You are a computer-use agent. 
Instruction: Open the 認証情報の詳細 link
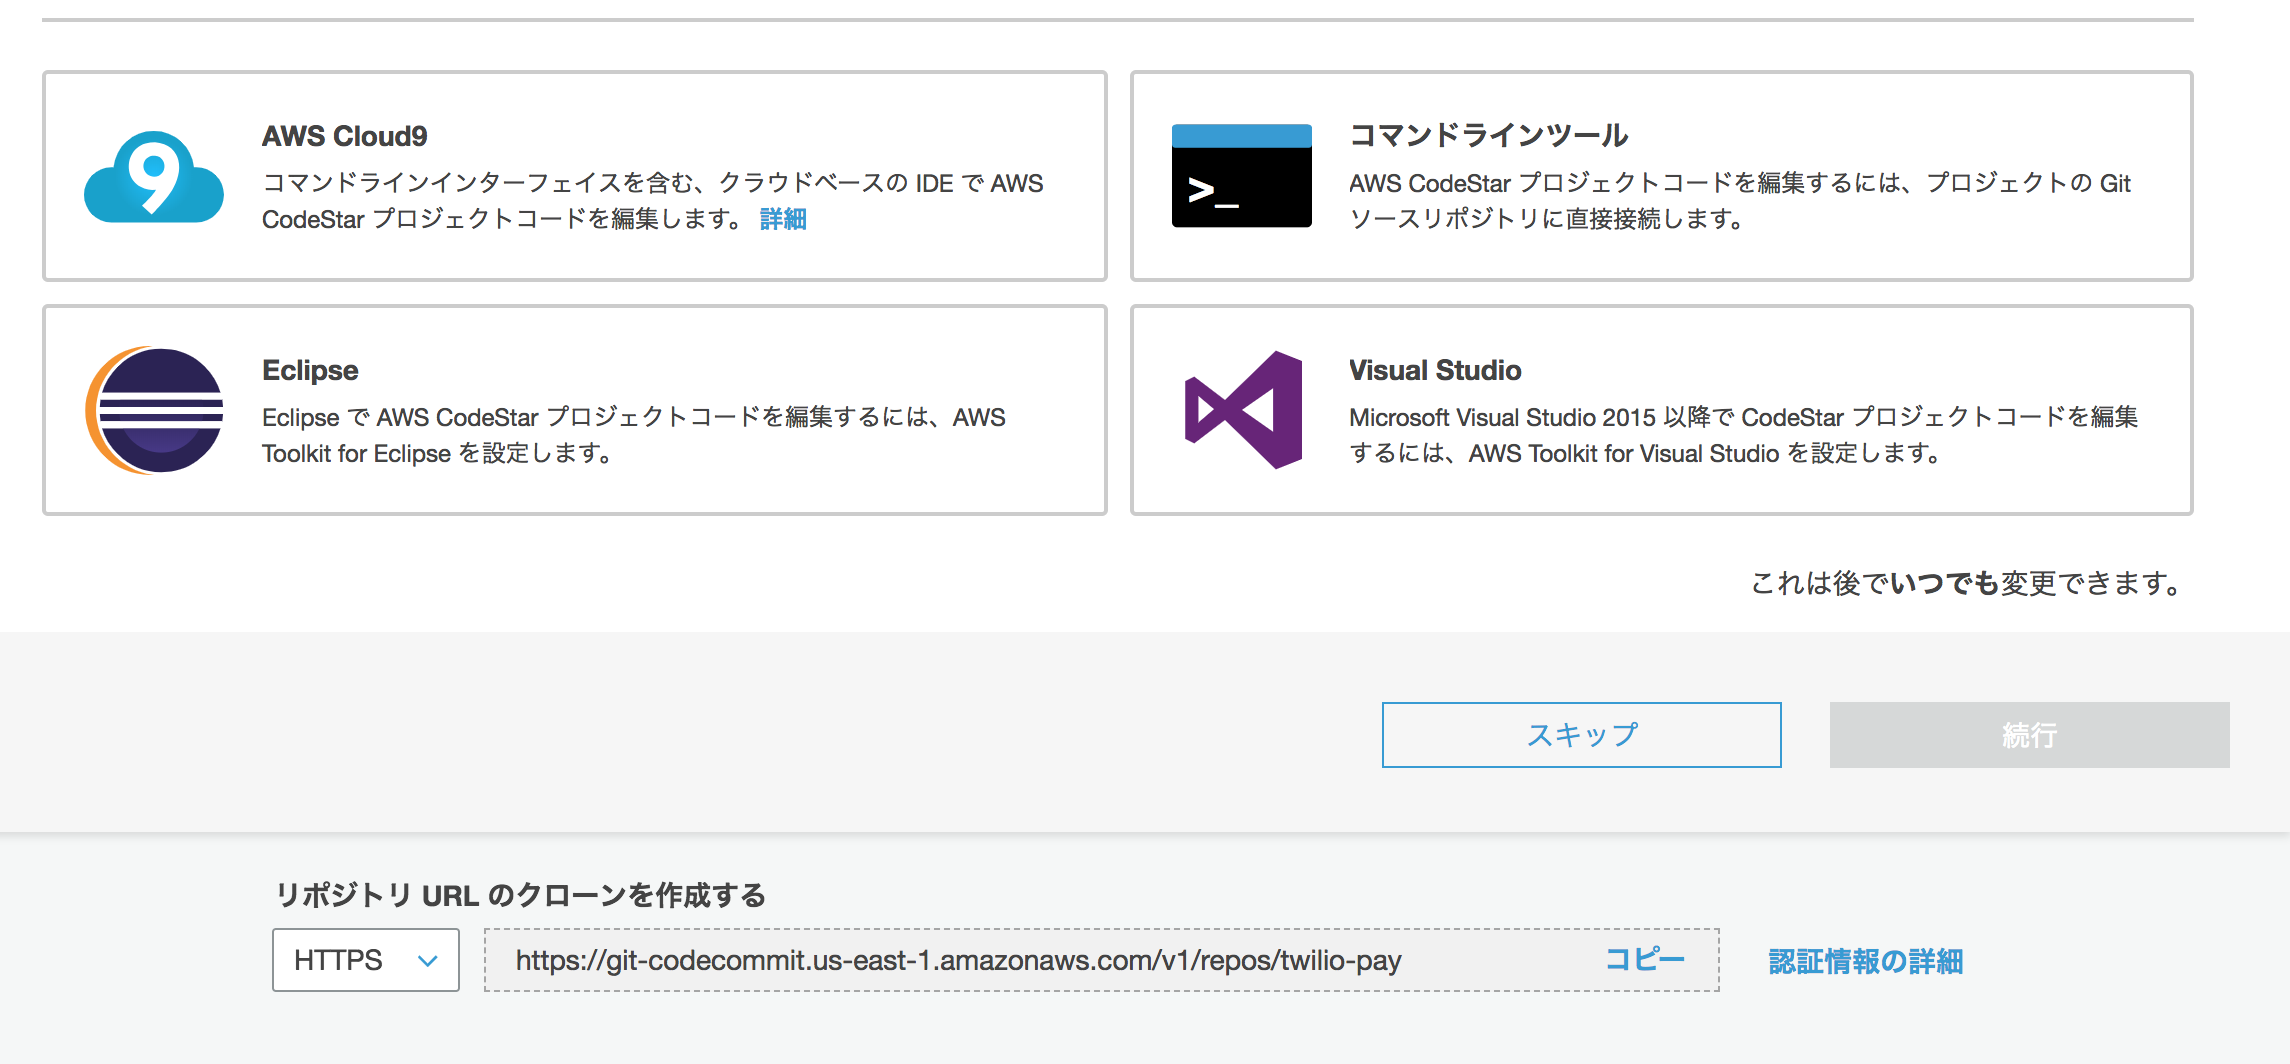[x=1865, y=961]
